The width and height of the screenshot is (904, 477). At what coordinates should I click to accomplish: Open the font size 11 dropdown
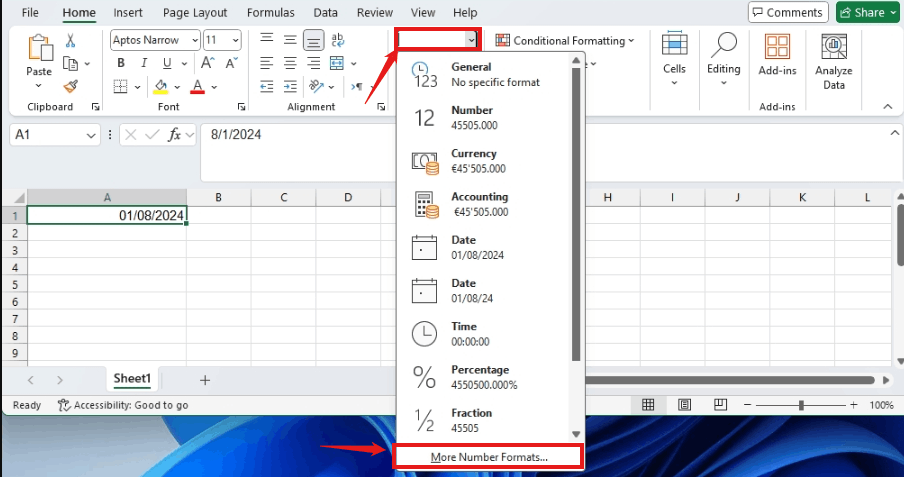click(235, 40)
